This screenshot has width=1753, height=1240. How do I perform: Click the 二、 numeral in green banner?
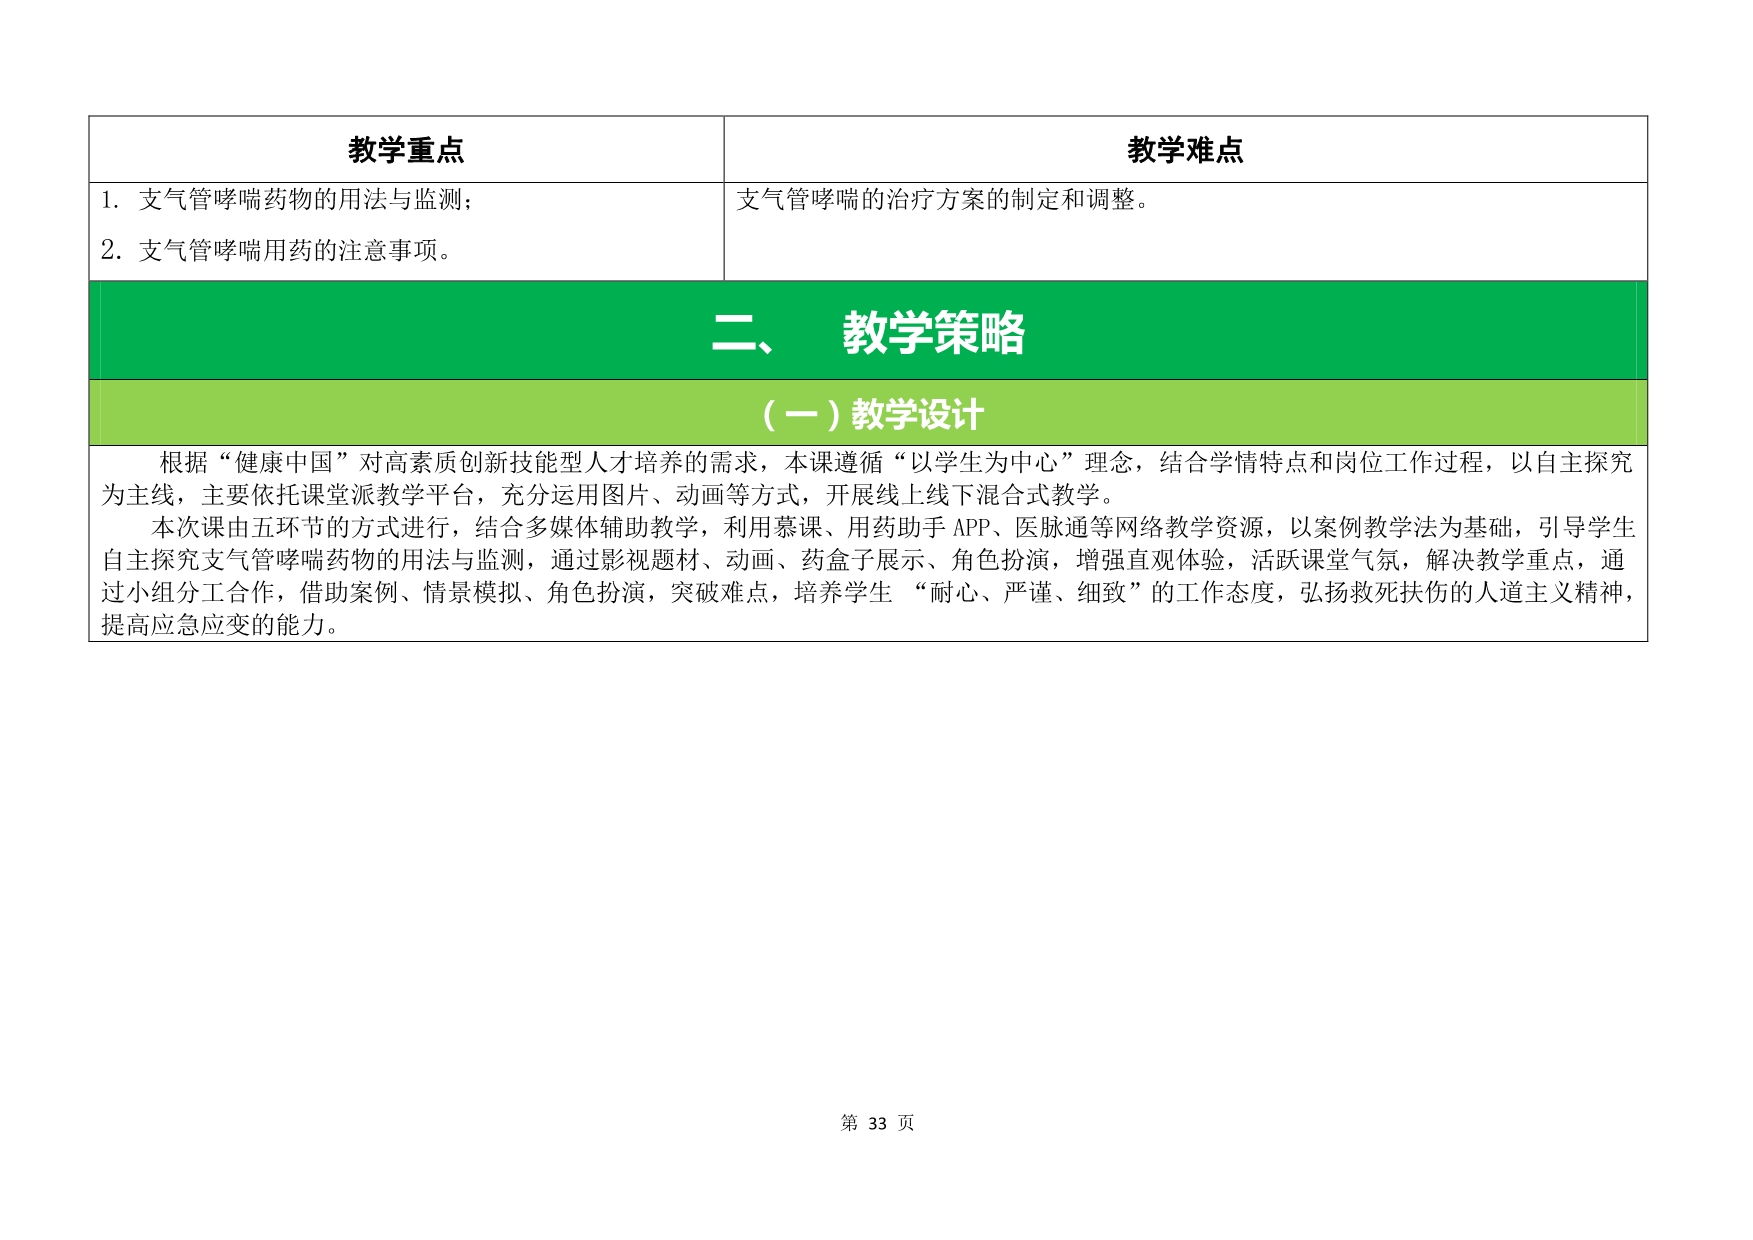742,333
